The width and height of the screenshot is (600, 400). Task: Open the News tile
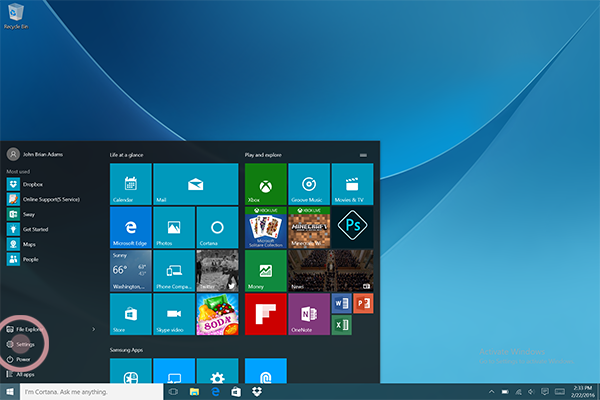(x=331, y=271)
